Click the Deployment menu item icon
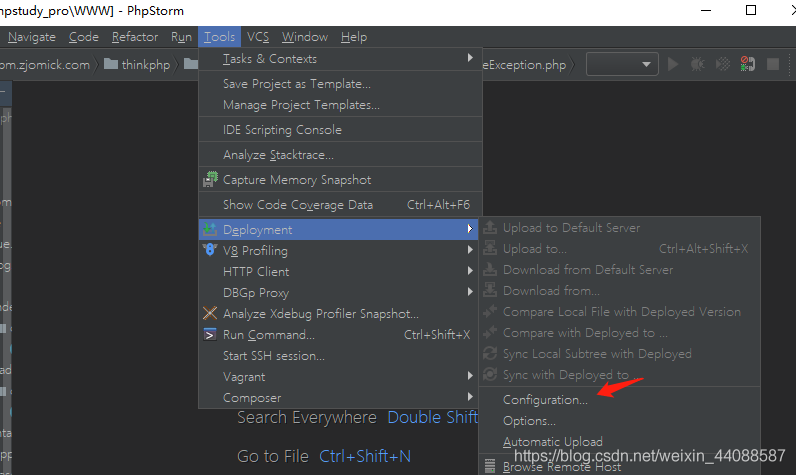 click(x=210, y=229)
